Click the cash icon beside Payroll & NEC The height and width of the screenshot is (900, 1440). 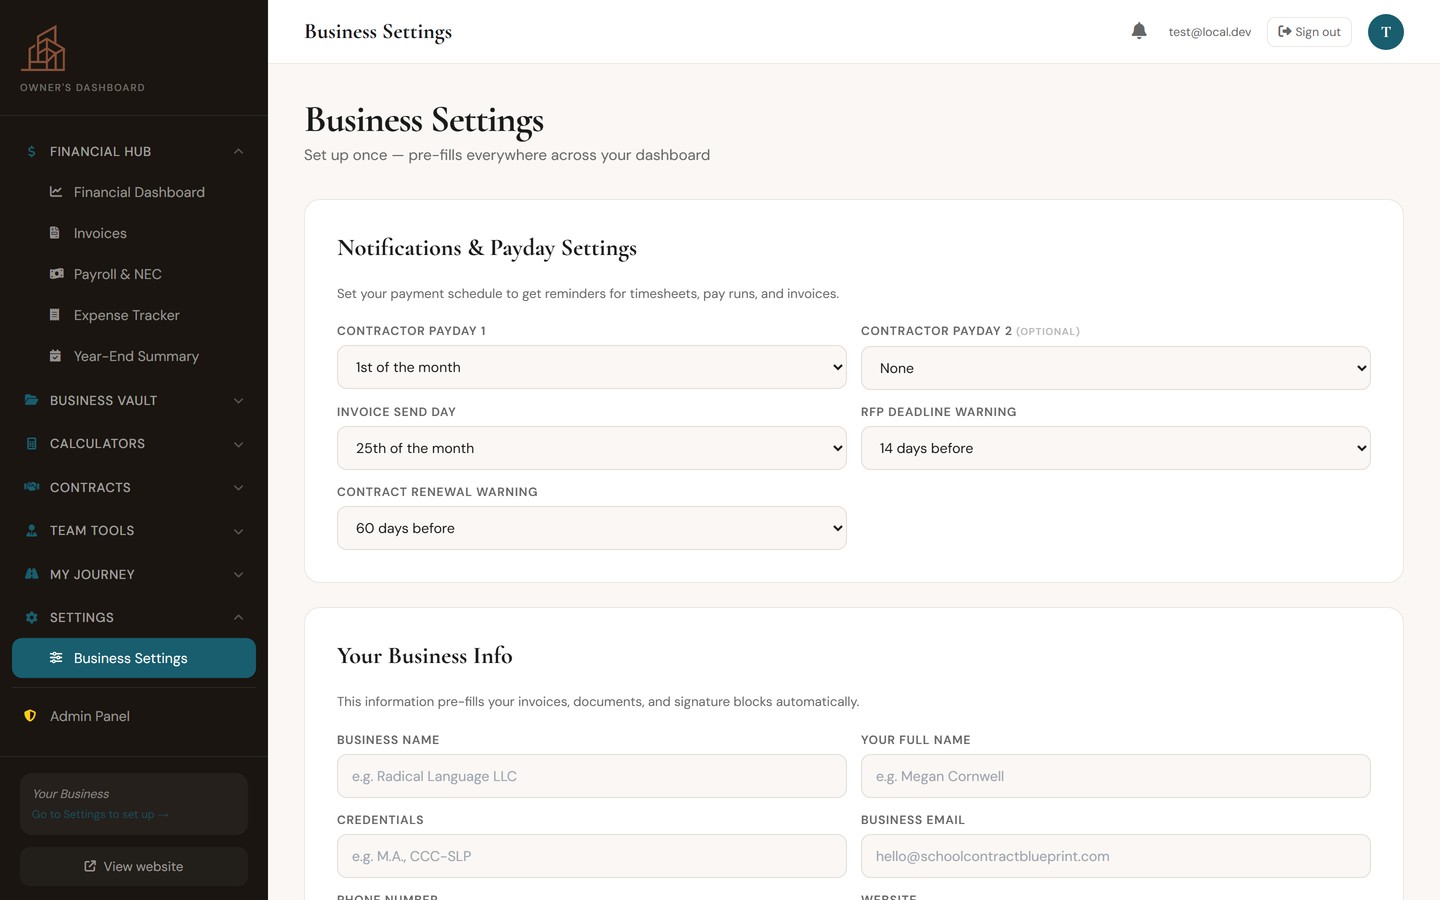tap(56, 274)
